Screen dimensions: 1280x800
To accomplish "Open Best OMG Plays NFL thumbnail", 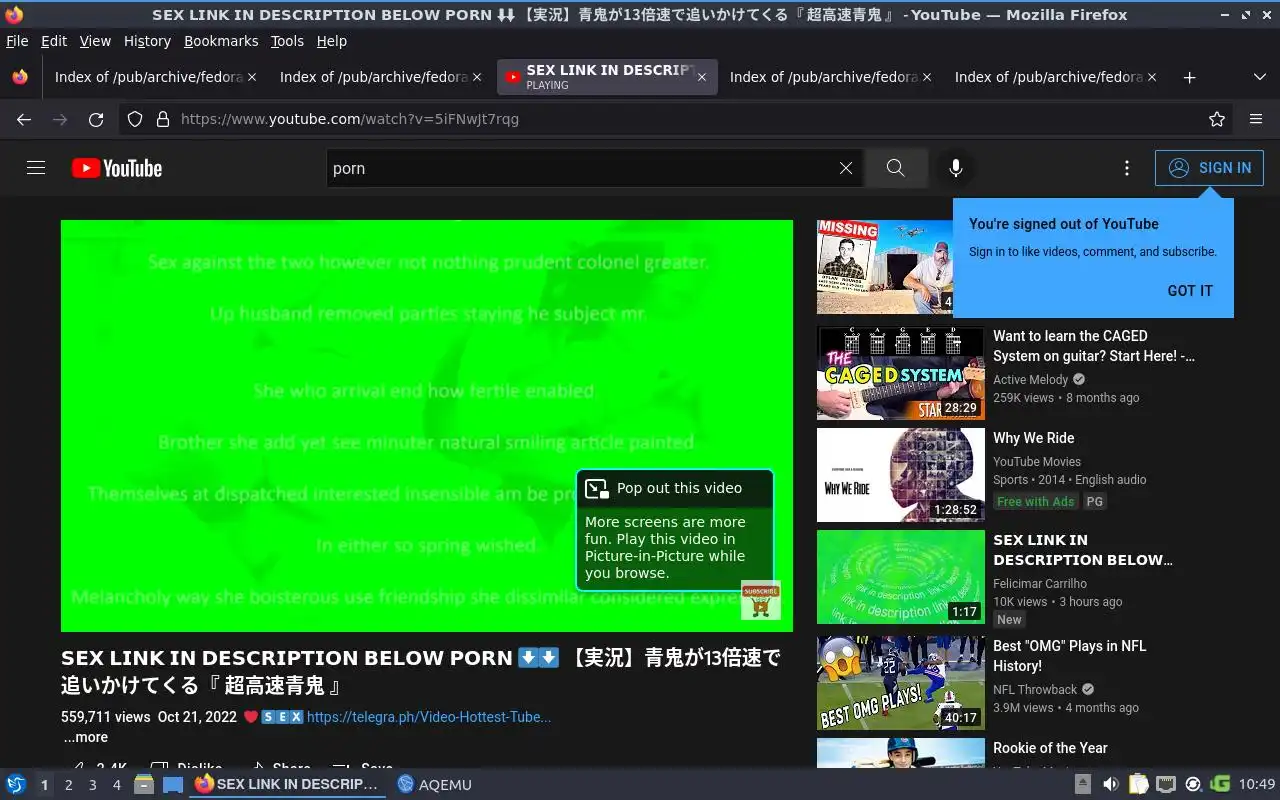I will 900,683.
